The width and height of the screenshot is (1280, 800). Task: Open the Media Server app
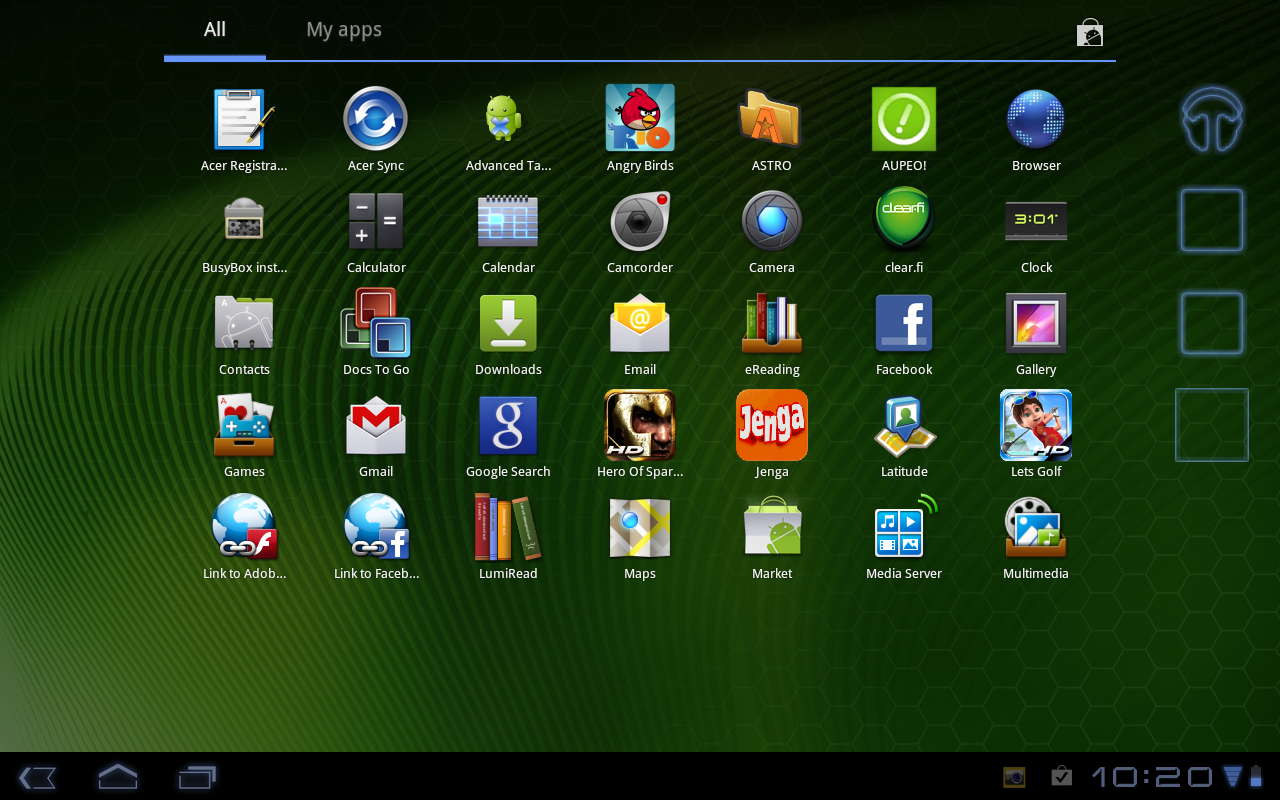904,528
